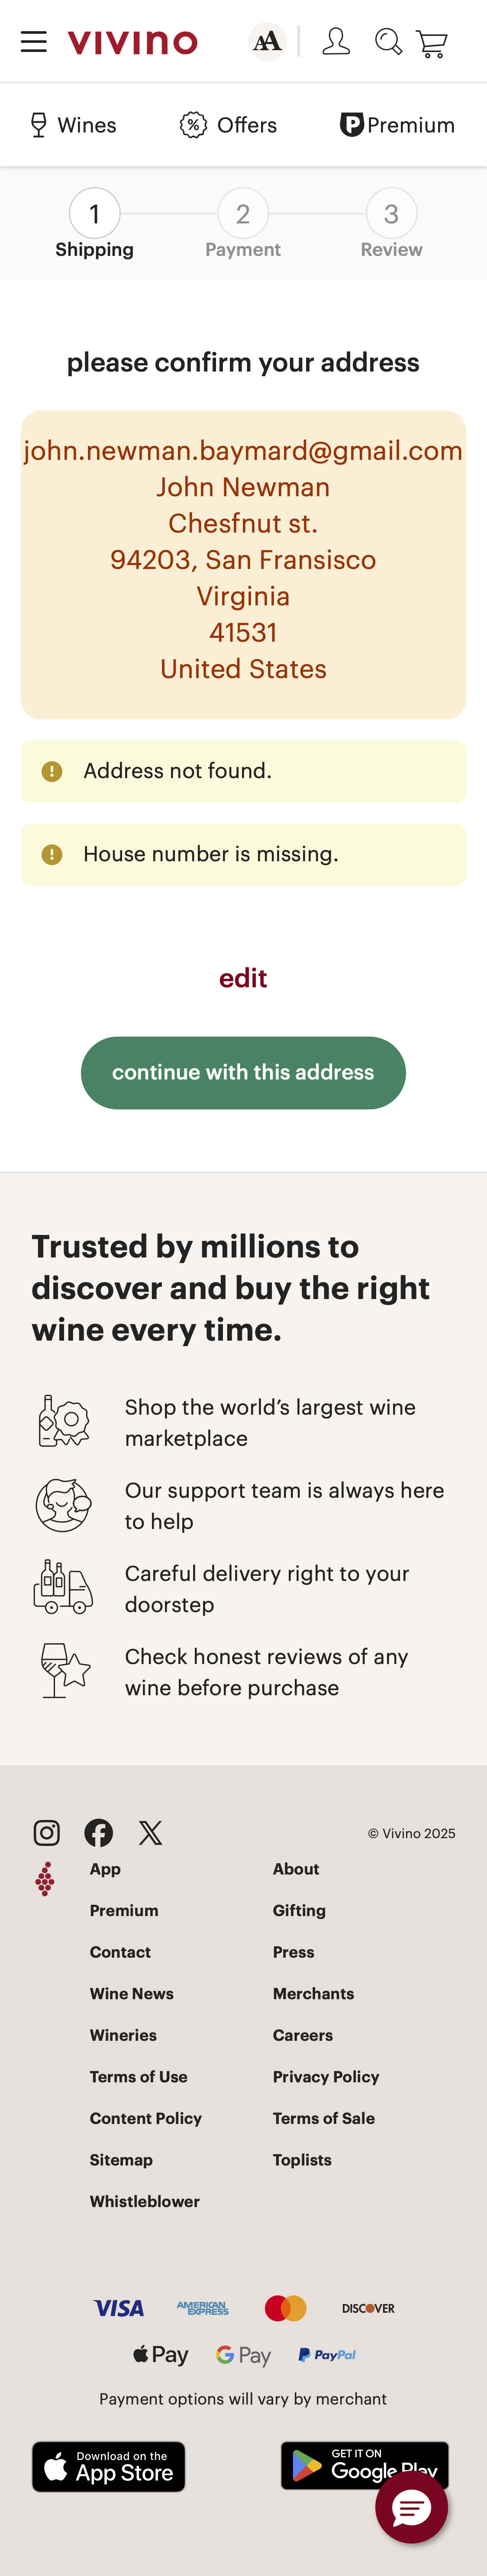Viewport: 487px width, 2576px height.
Task: Click the Shipping step circle
Action: [94, 213]
